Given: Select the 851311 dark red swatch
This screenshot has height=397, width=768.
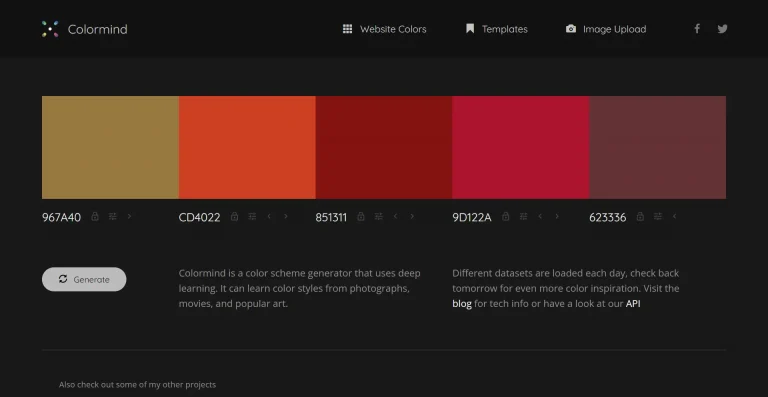Looking at the screenshot, I should coord(384,147).
